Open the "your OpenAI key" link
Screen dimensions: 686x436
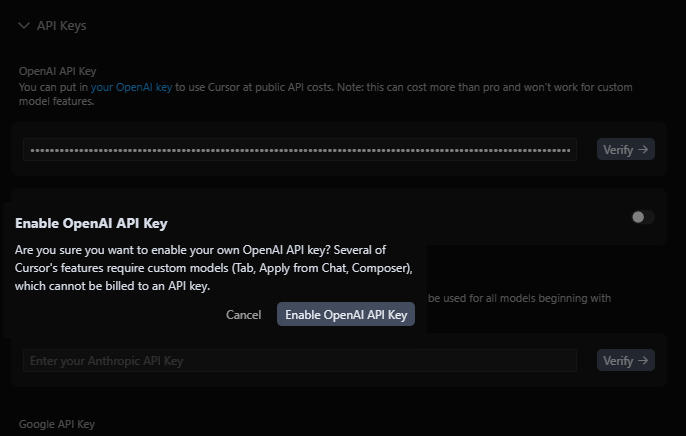131,88
